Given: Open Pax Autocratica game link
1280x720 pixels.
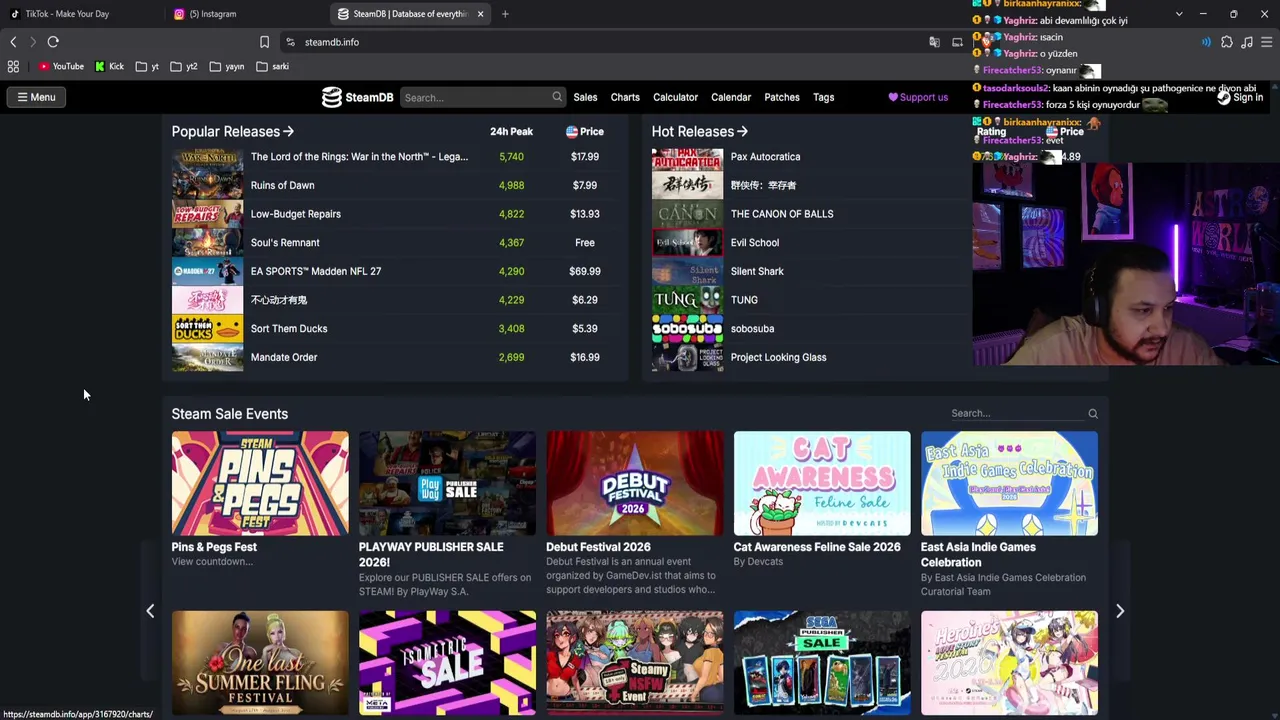Looking at the screenshot, I should [765, 157].
